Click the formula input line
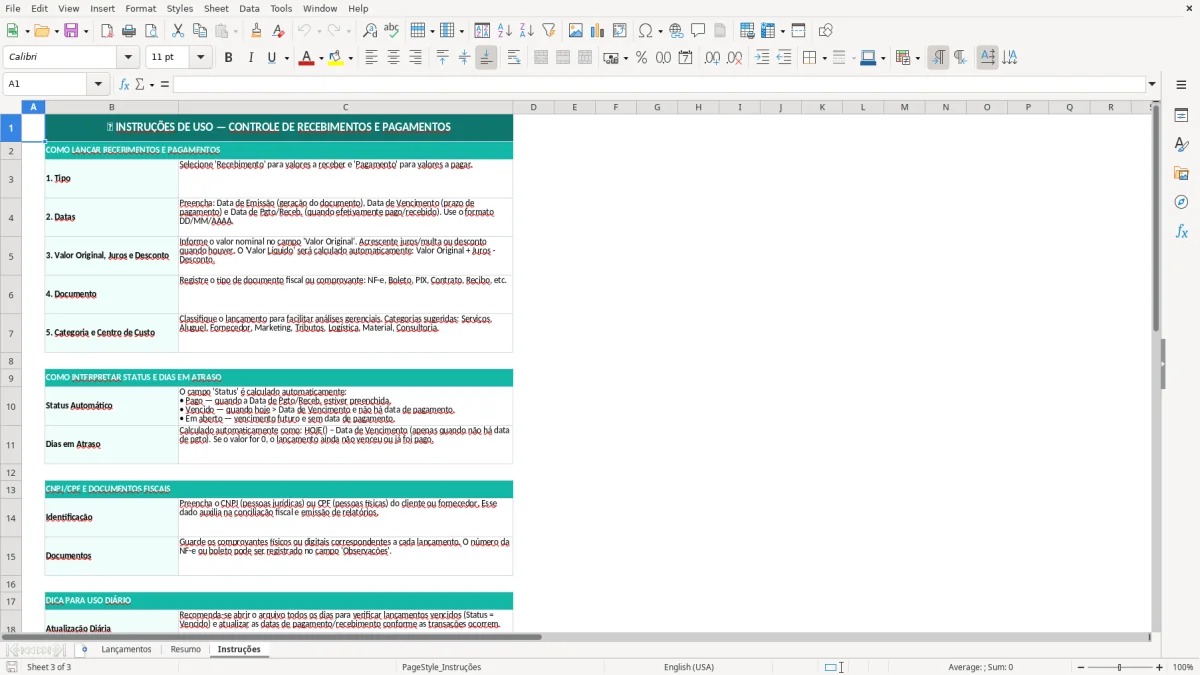This screenshot has width=1200, height=675. coord(659,84)
